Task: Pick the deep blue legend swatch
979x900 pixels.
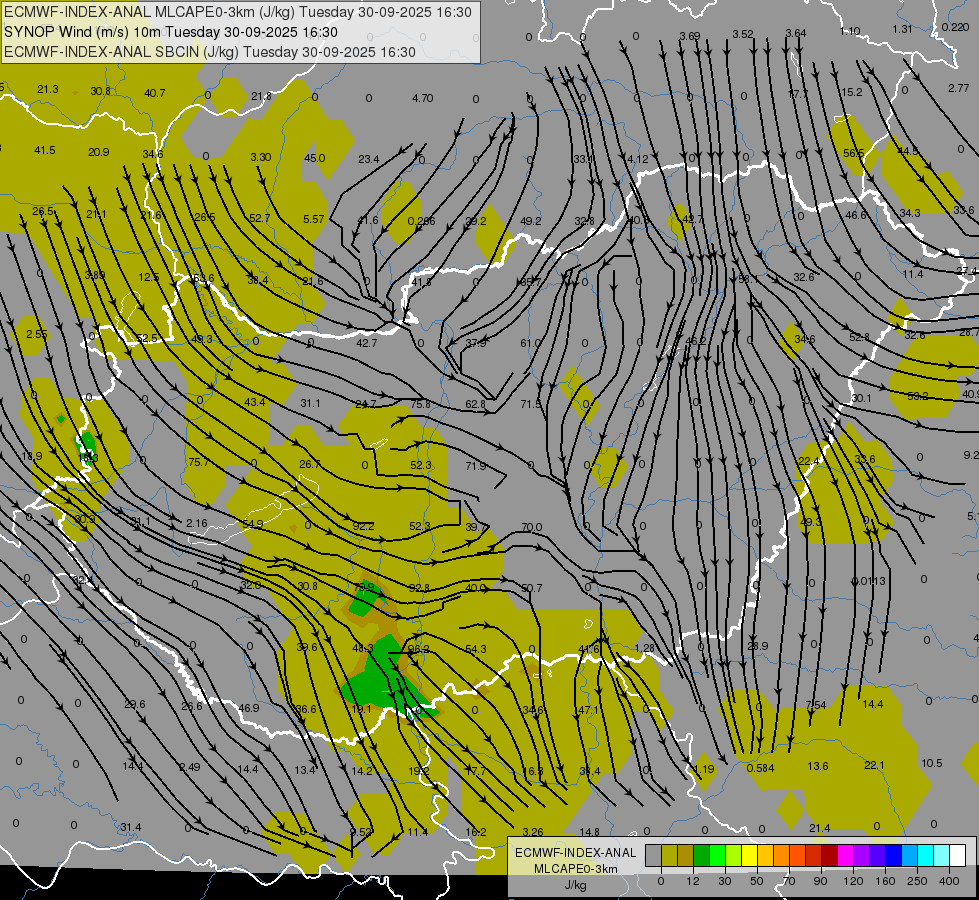Action: 894,855
